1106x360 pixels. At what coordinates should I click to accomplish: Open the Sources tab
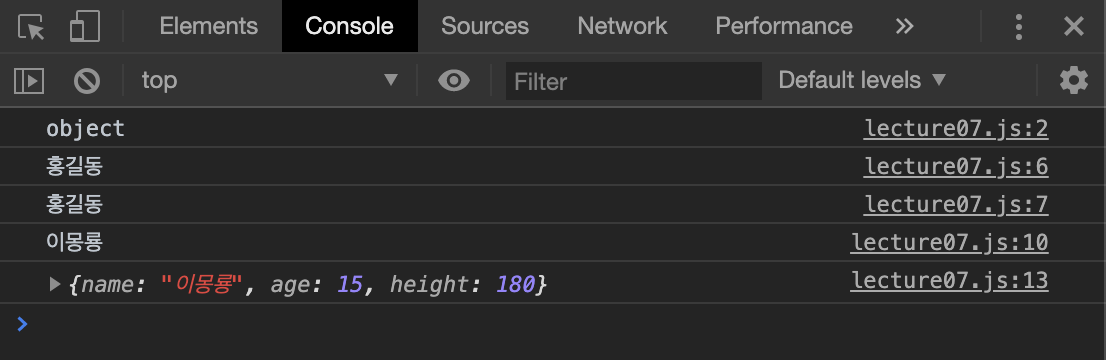coord(485,26)
